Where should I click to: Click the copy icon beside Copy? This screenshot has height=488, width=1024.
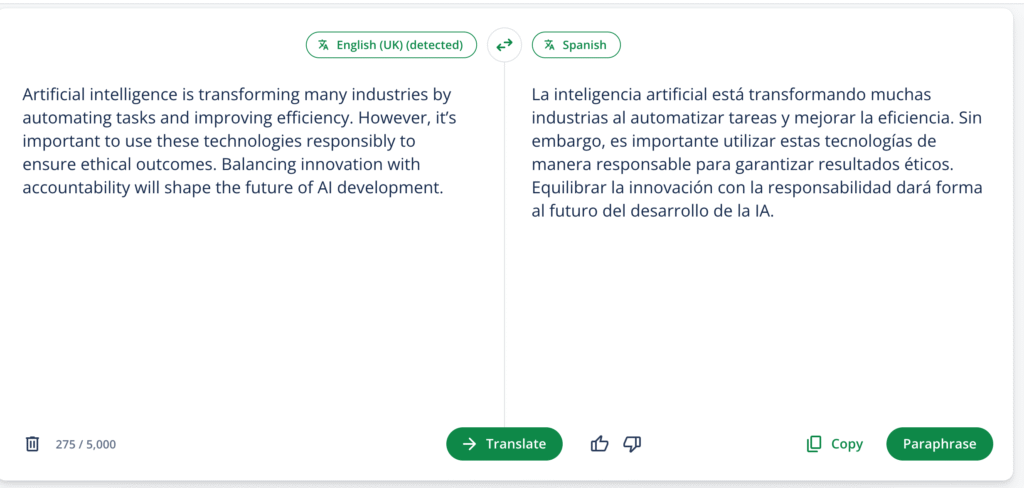coord(813,444)
